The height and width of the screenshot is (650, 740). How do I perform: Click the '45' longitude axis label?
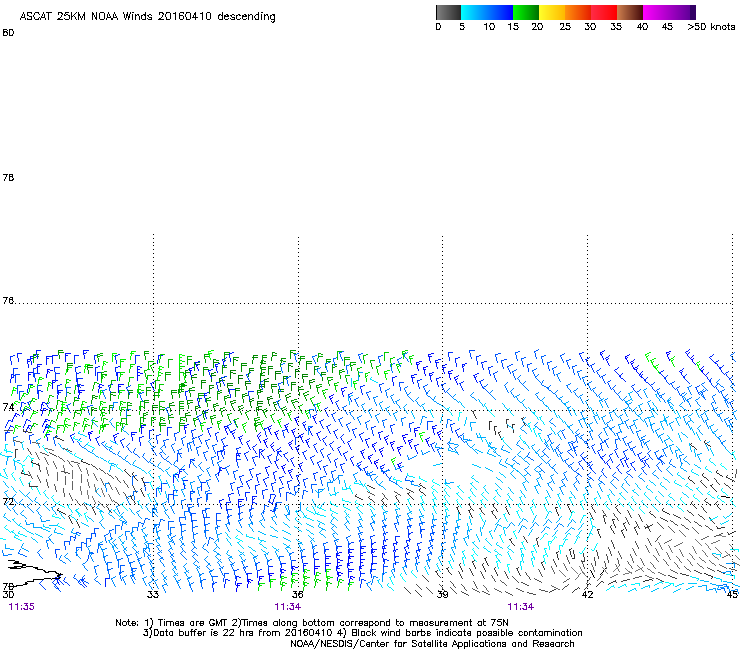point(732,594)
